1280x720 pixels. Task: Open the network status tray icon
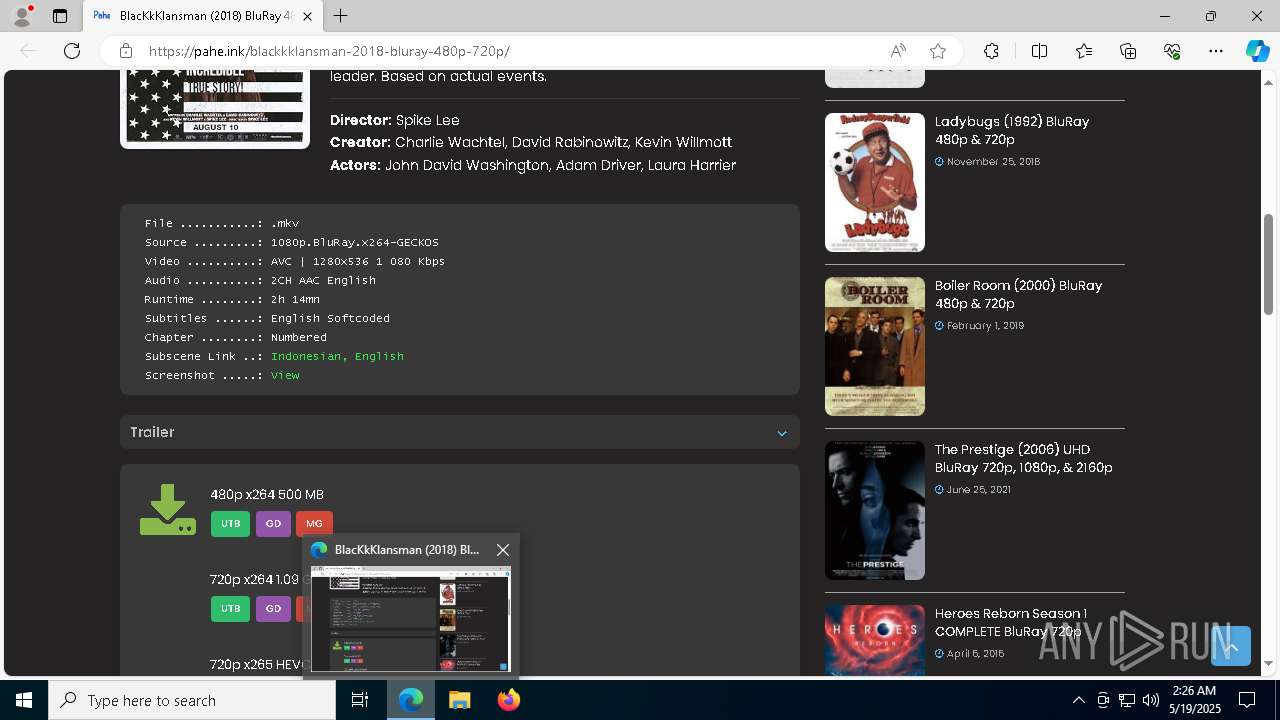tap(1127, 700)
